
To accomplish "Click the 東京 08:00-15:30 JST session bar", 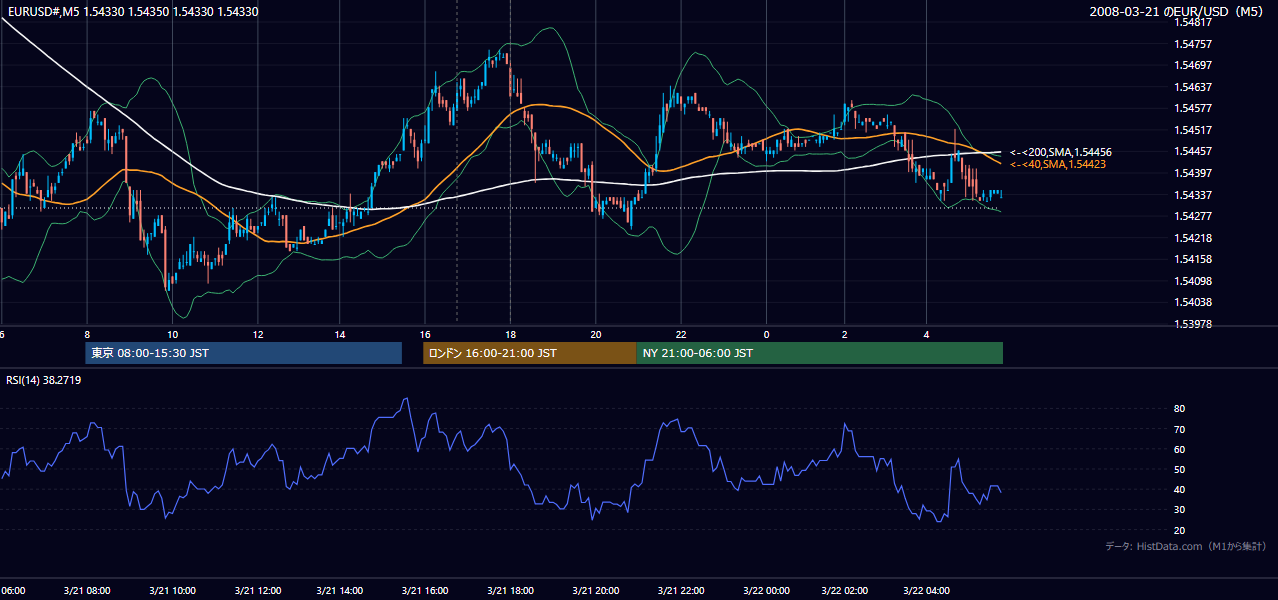I will click(x=243, y=353).
